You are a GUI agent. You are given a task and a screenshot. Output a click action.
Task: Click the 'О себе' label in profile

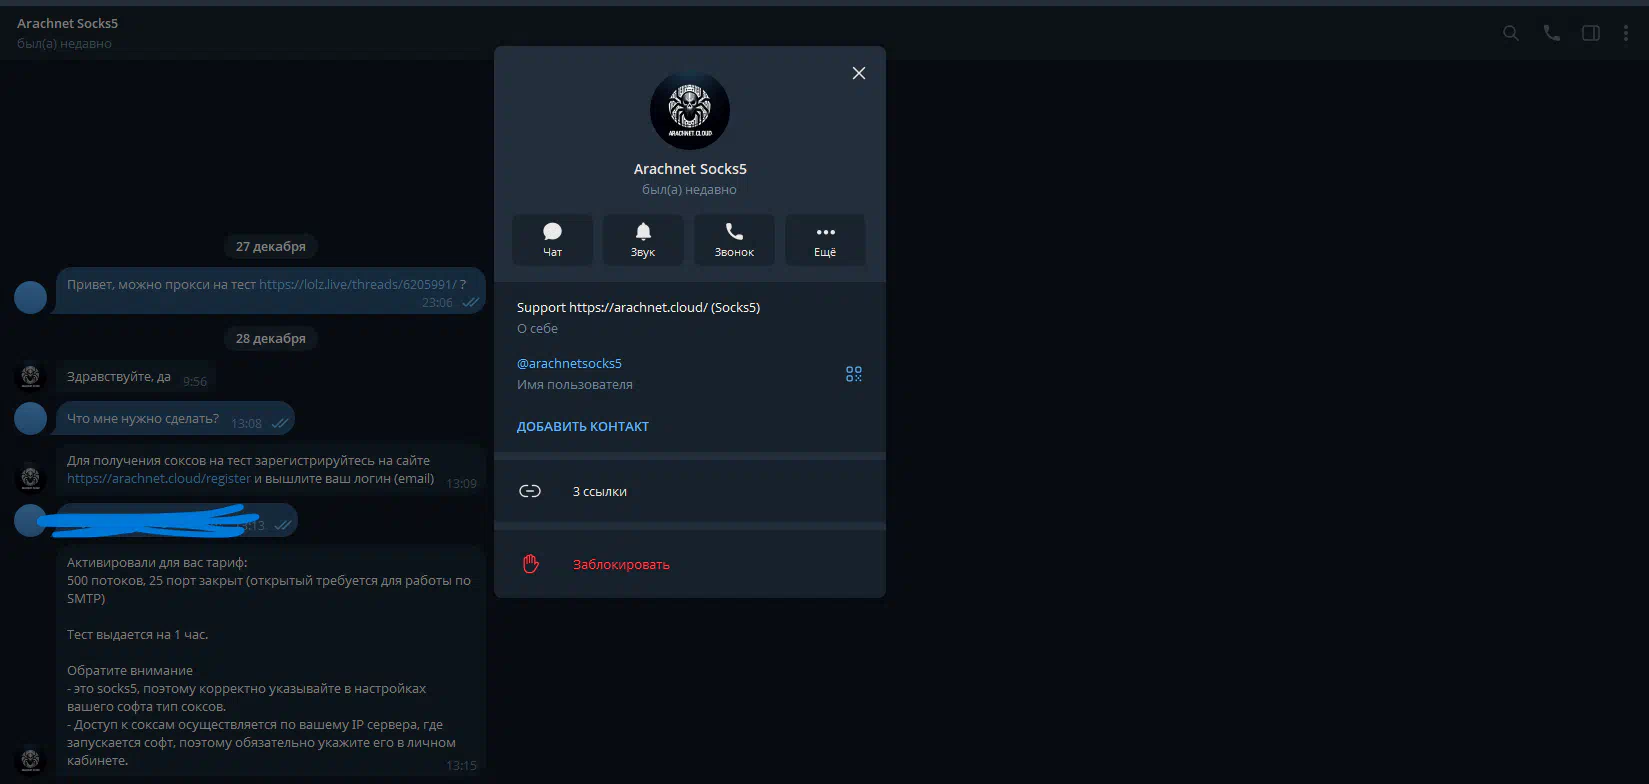pos(537,329)
